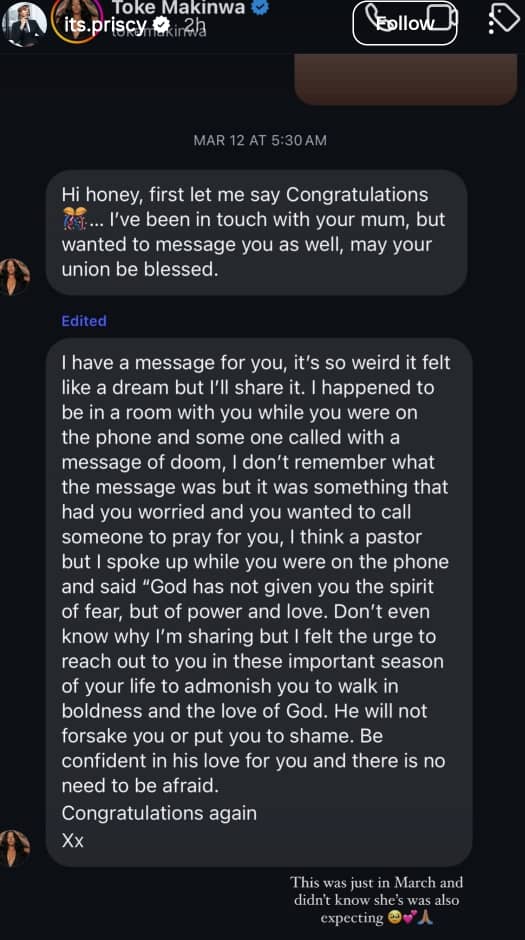525x940 pixels.
Task: Open the label tag icon
Action: click(503, 19)
